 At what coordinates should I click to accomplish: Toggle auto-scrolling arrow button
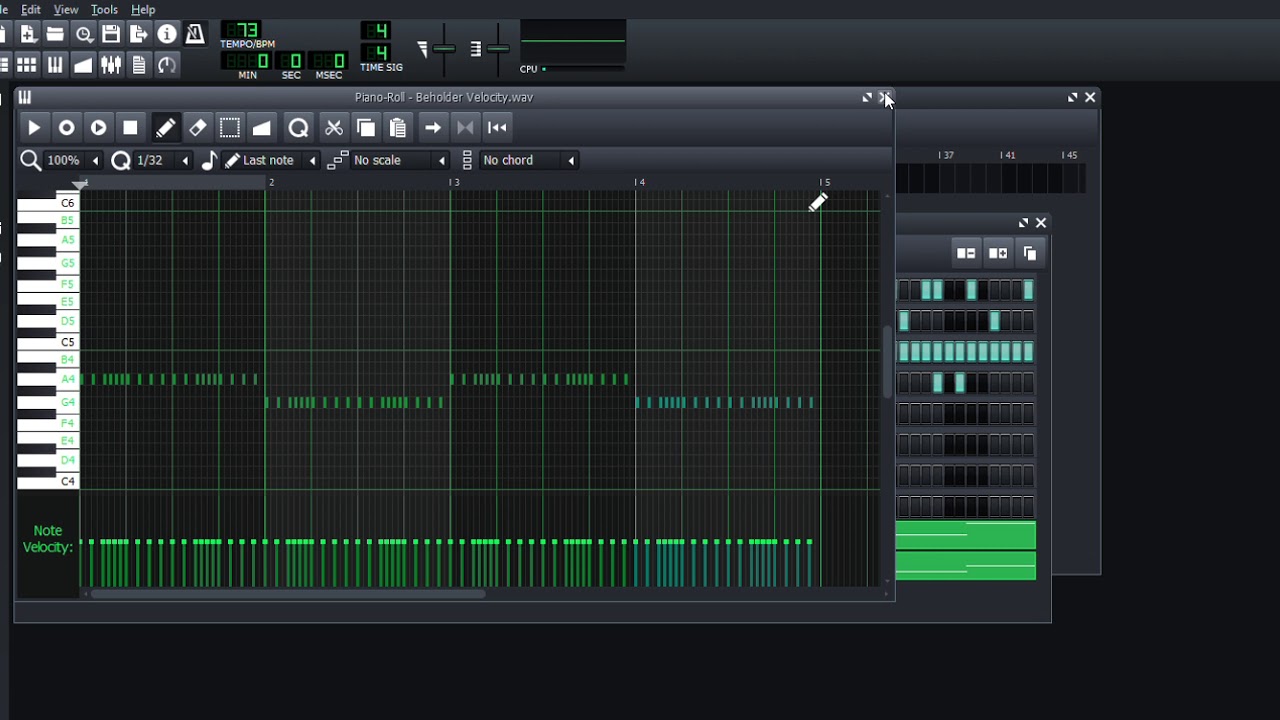(x=433, y=127)
